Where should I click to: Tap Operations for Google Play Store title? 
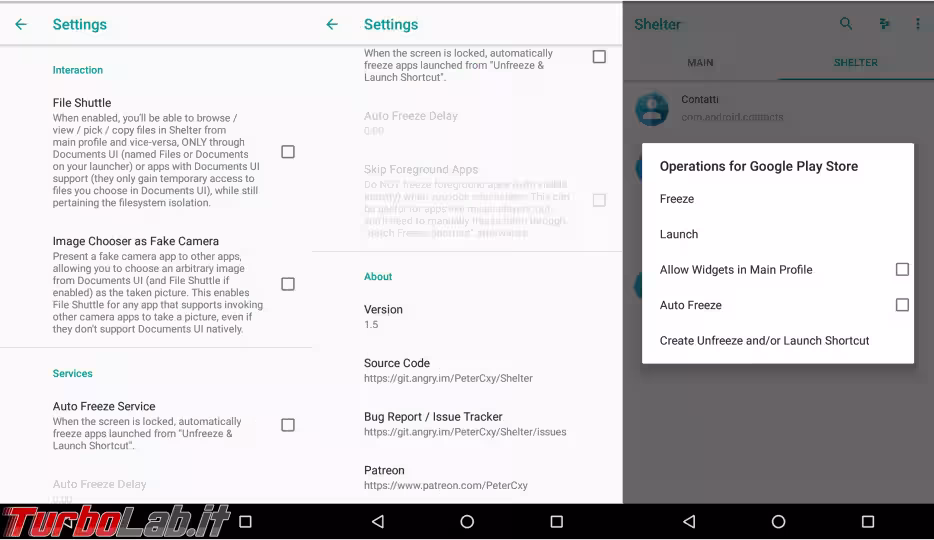coord(759,166)
